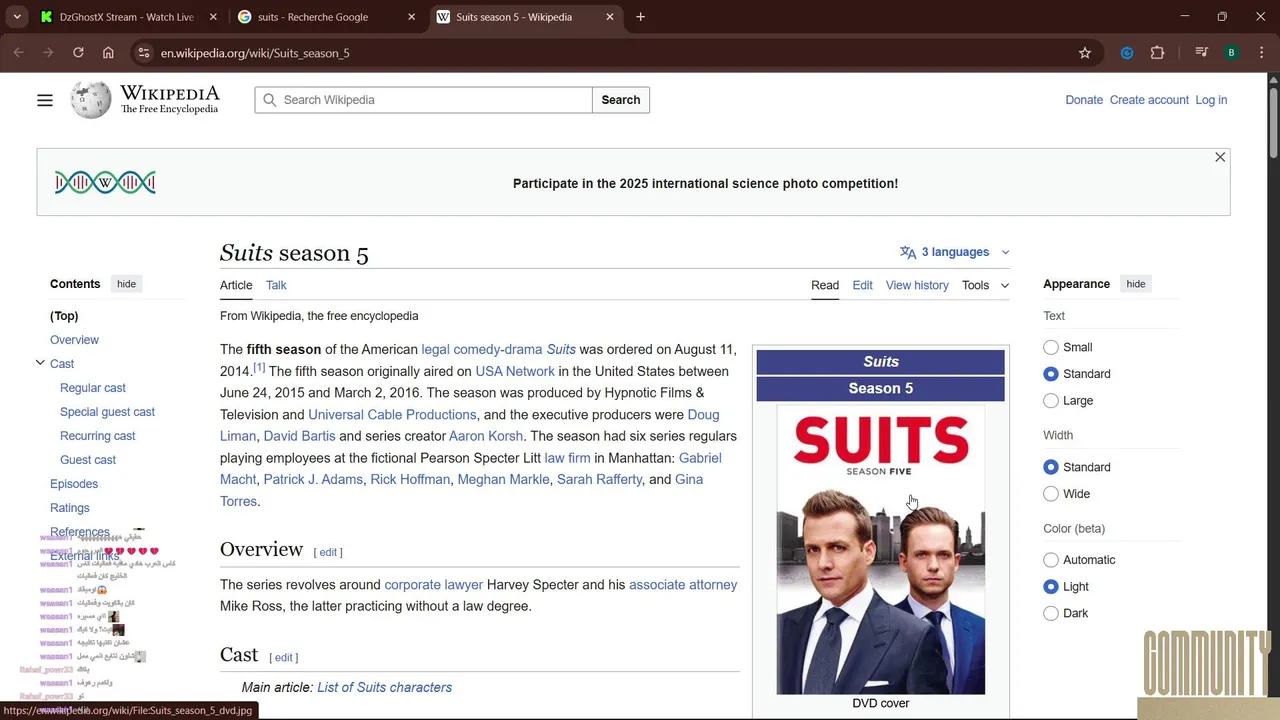View site information icon in address bar
The width and height of the screenshot is (1280, 720).
coord(144,53)
